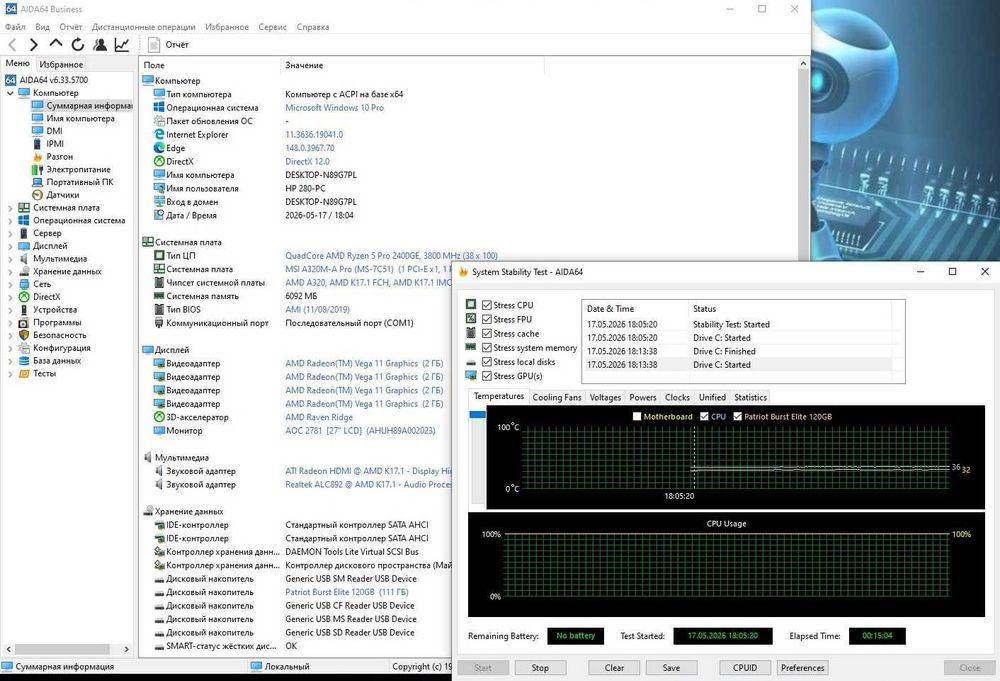Toggle the Stress cache checkbox
This screenshot has width=1000, height=681.
(487, 333)
